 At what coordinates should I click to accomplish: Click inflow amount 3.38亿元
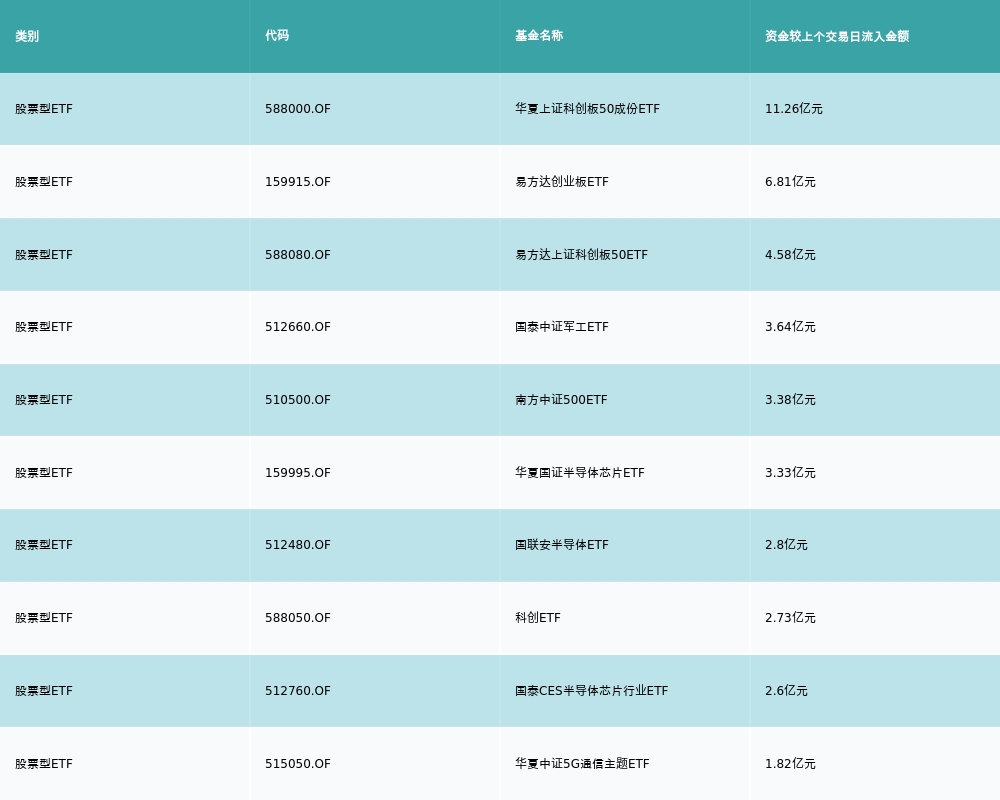(790, 400)
